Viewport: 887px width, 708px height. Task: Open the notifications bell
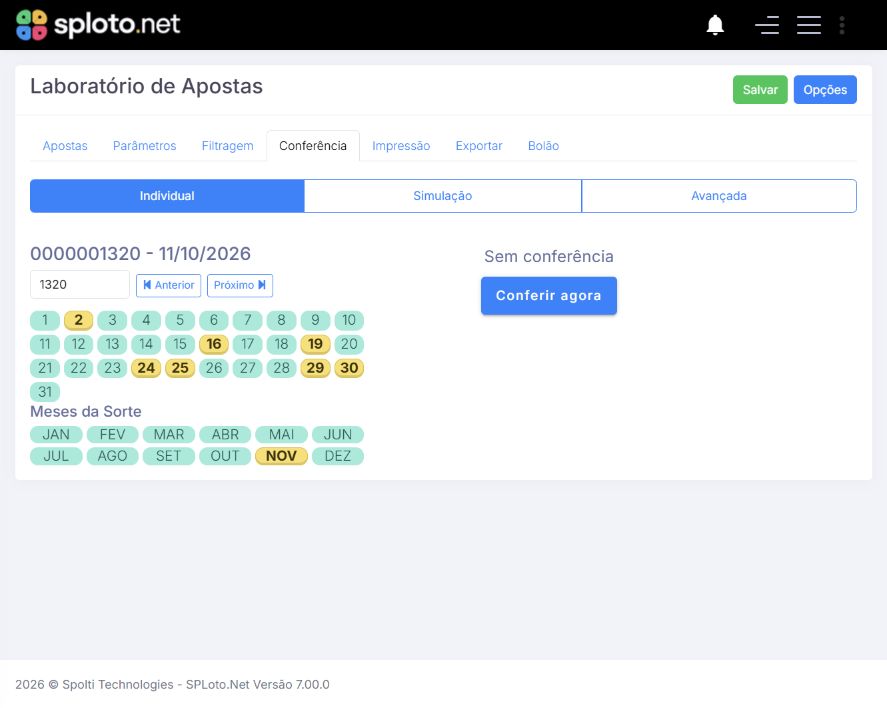(715, 25)
